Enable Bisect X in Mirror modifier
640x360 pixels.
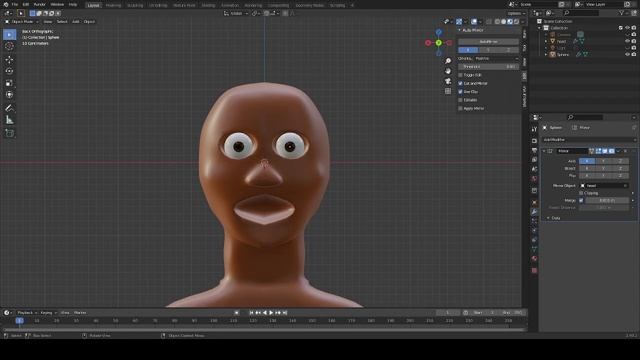pyautogui.click(x=587, y=168)
